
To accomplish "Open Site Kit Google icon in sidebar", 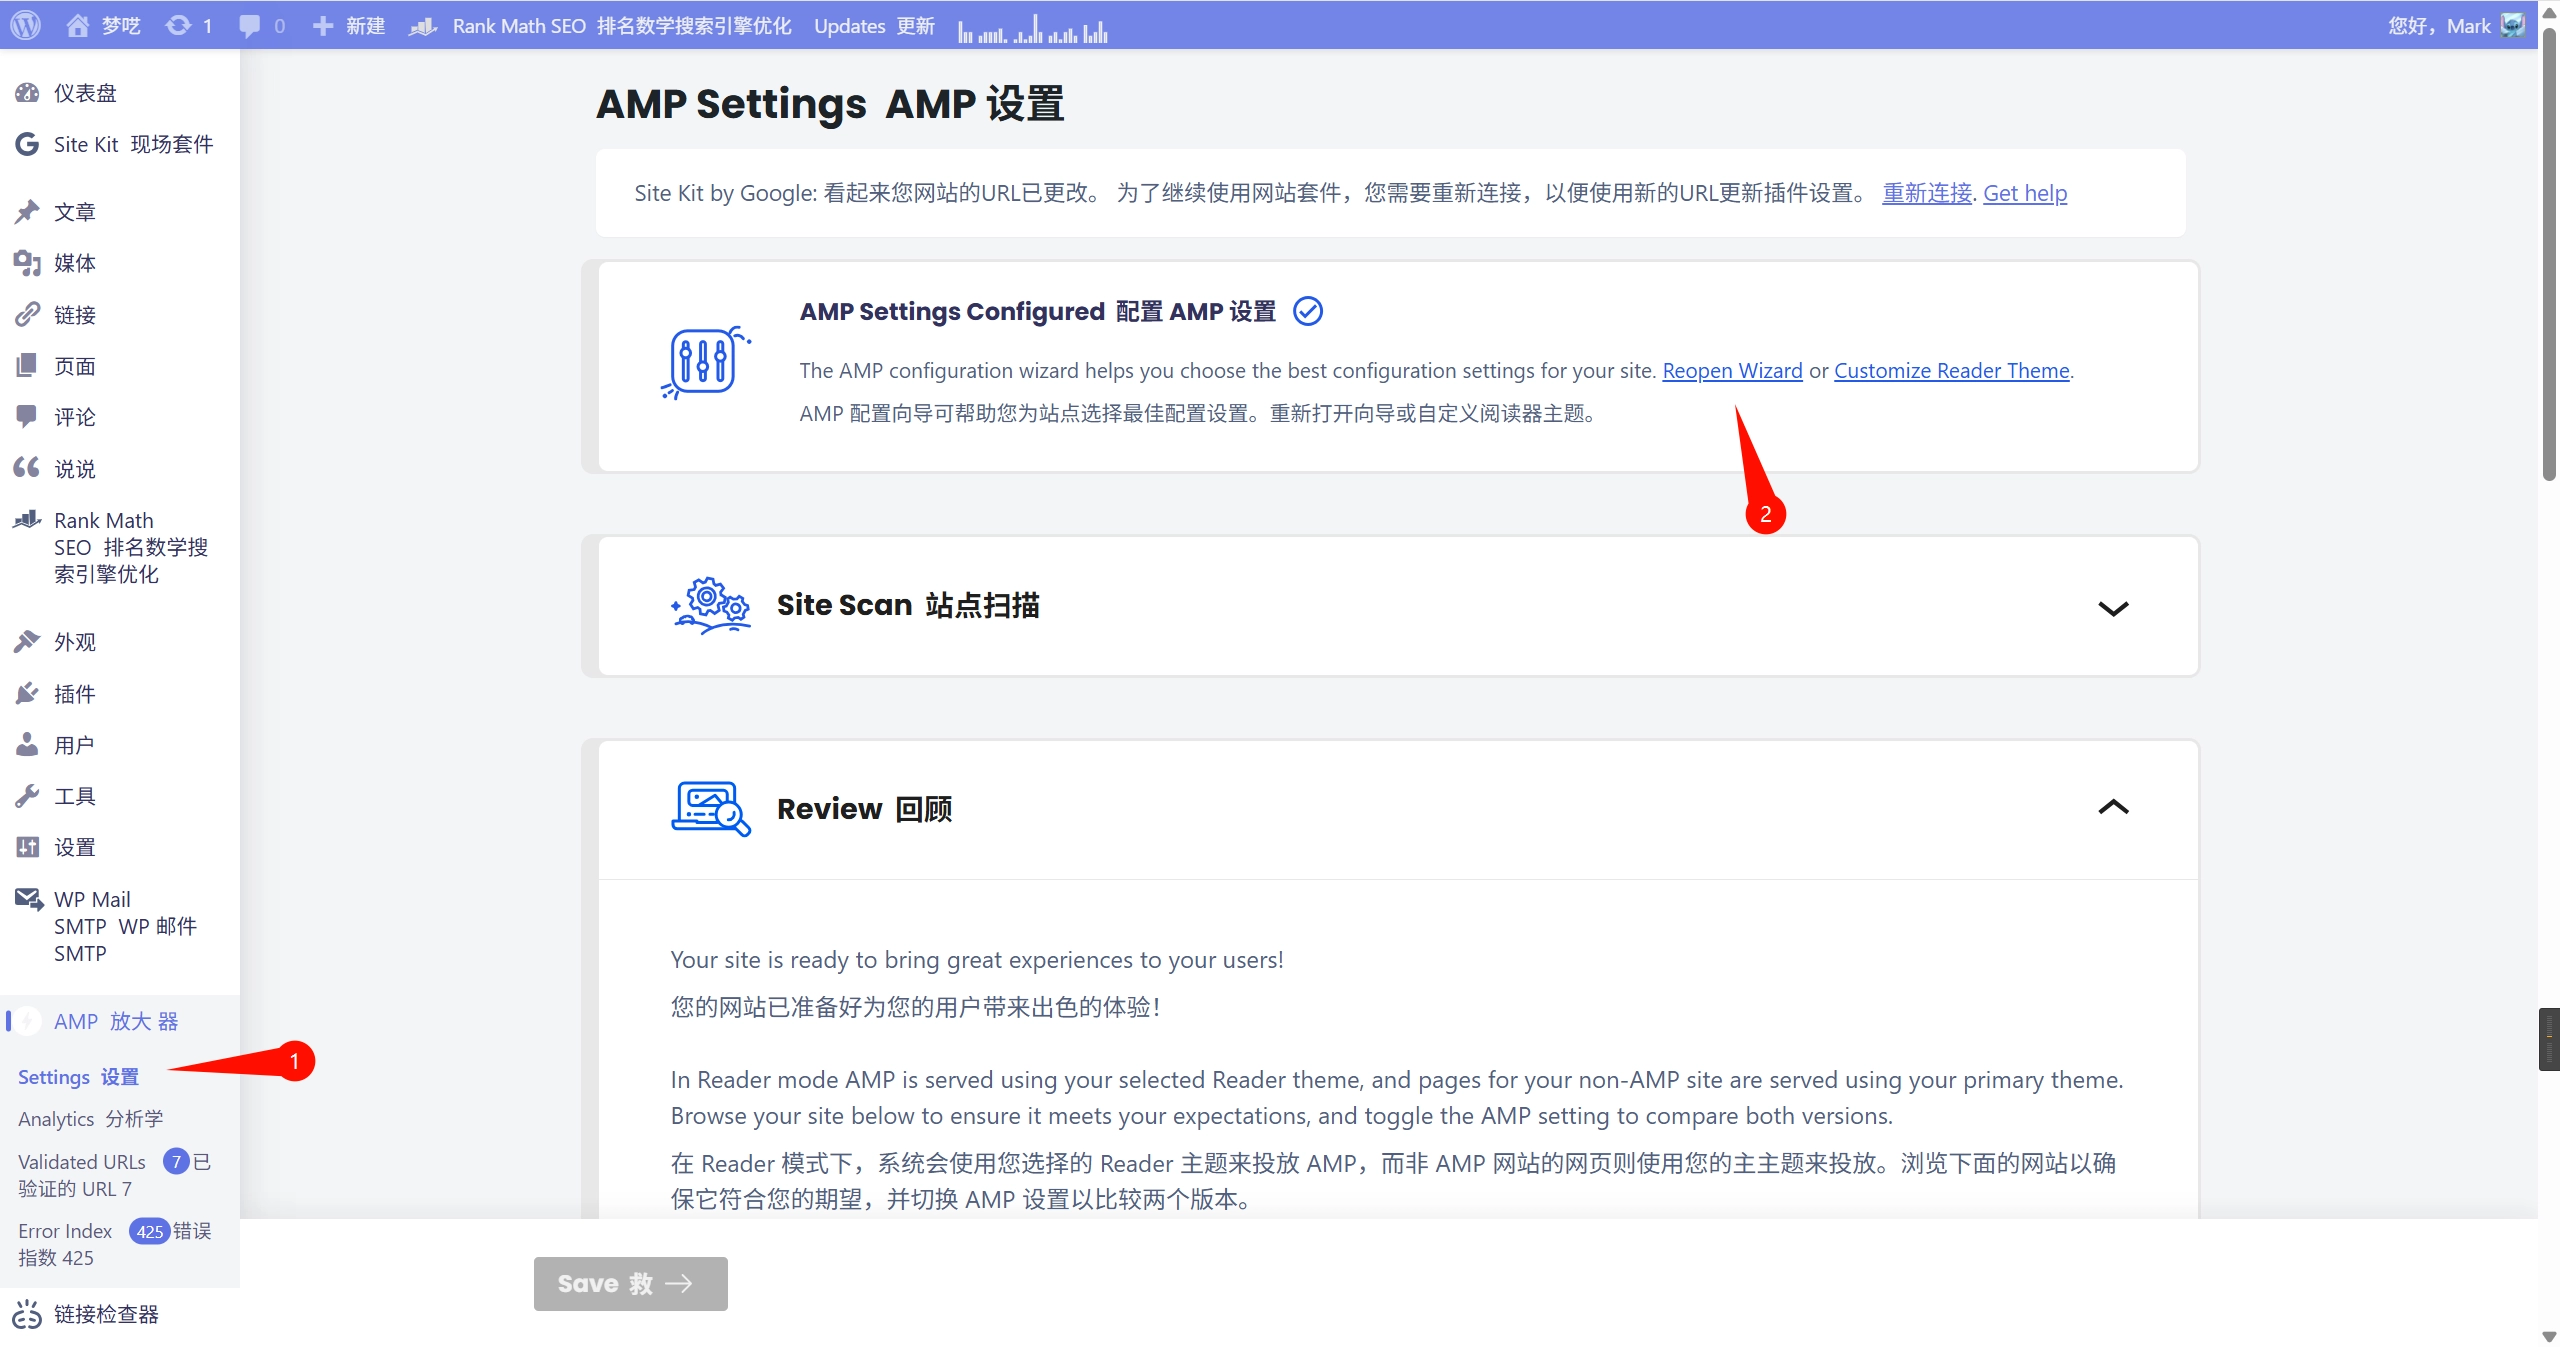I will (x=27, y=144).
